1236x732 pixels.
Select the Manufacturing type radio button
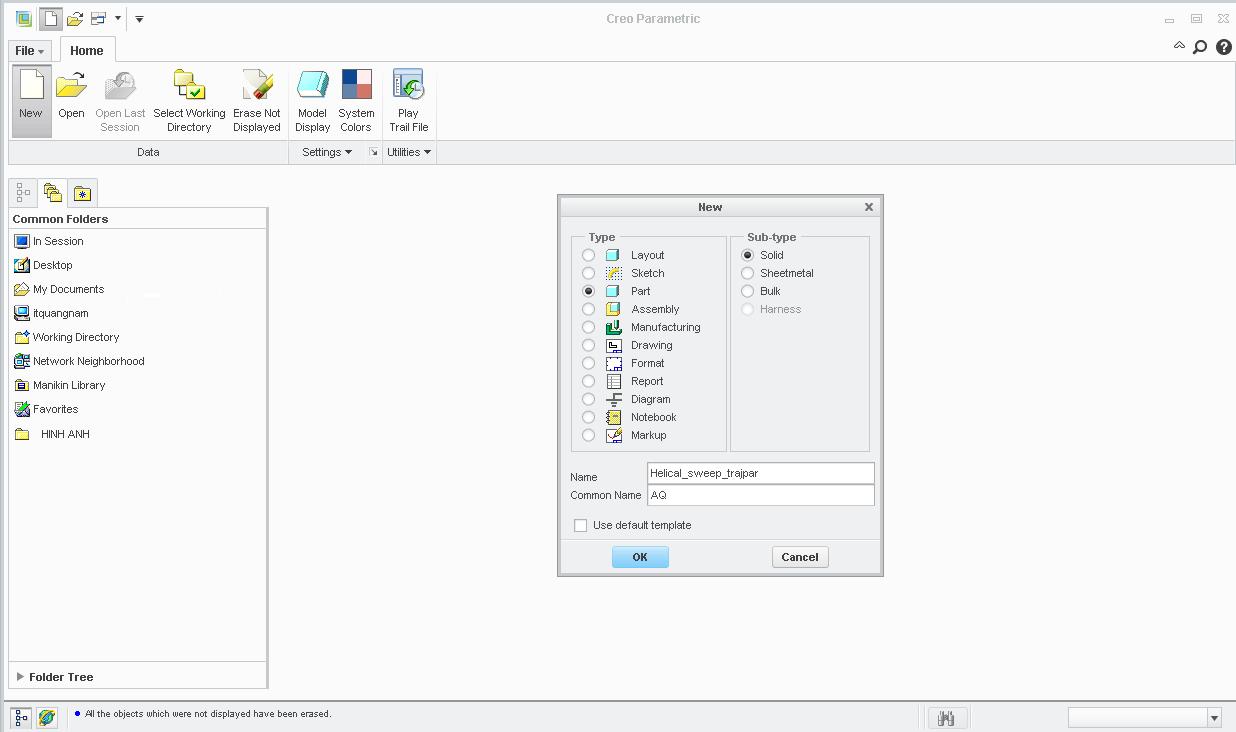[x=589, y=327]
